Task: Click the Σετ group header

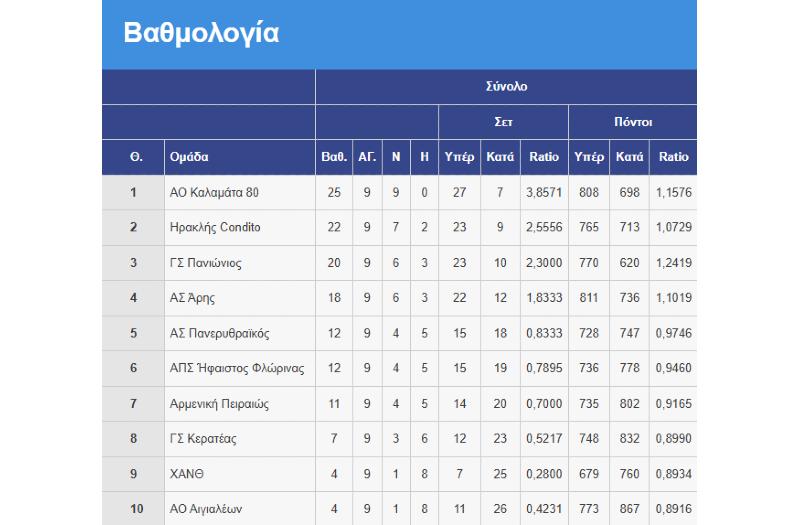Action: [x=504, y=122]
